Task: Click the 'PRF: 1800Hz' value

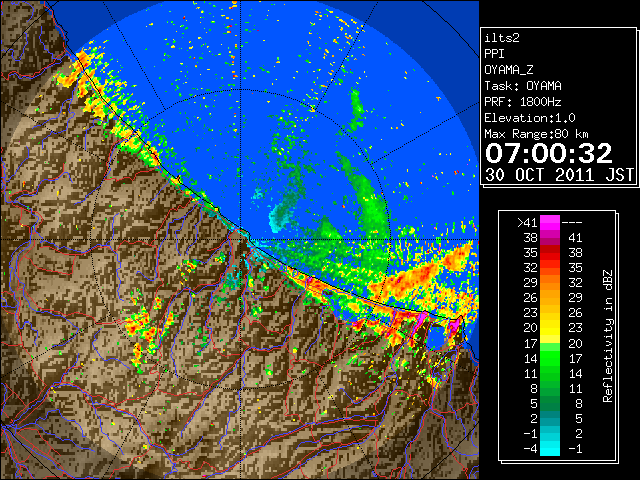Action: click(x=523, y=102)
